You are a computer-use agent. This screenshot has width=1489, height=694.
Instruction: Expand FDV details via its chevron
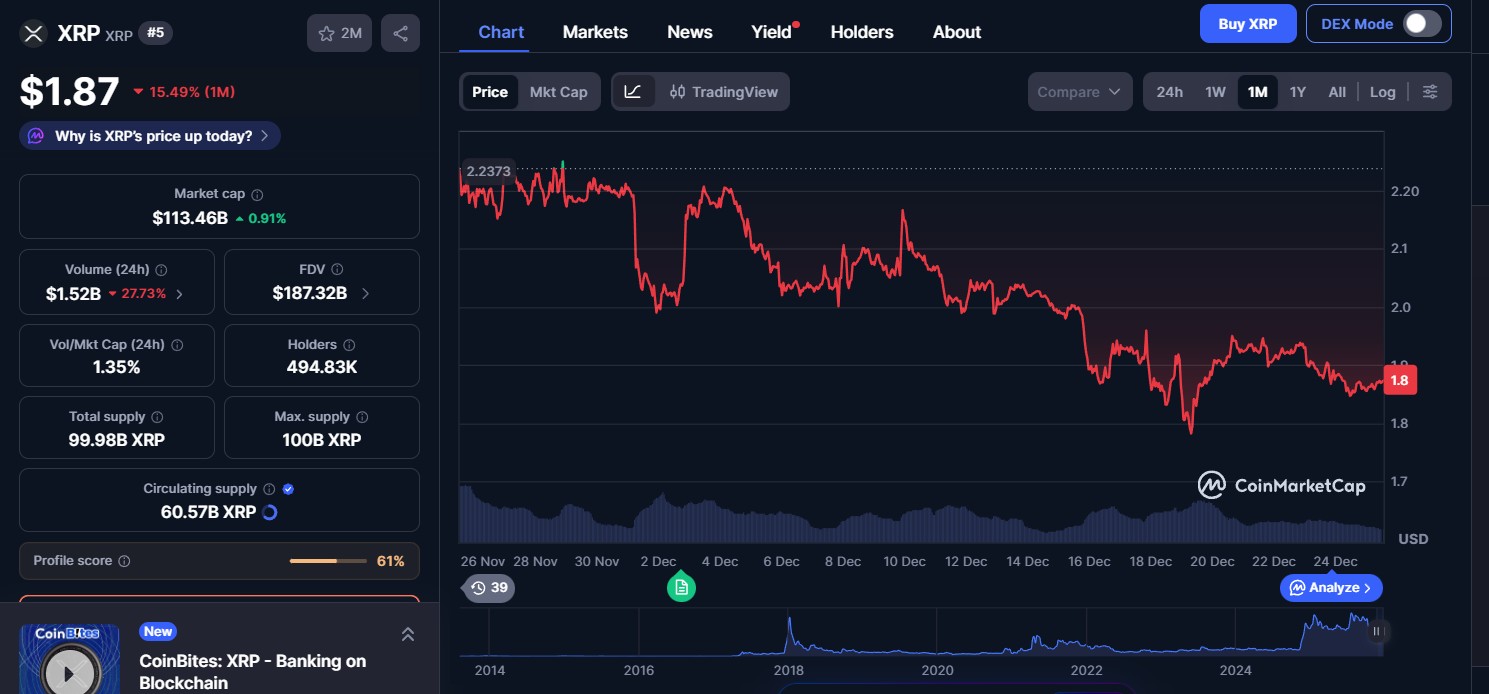coord(364,294)
